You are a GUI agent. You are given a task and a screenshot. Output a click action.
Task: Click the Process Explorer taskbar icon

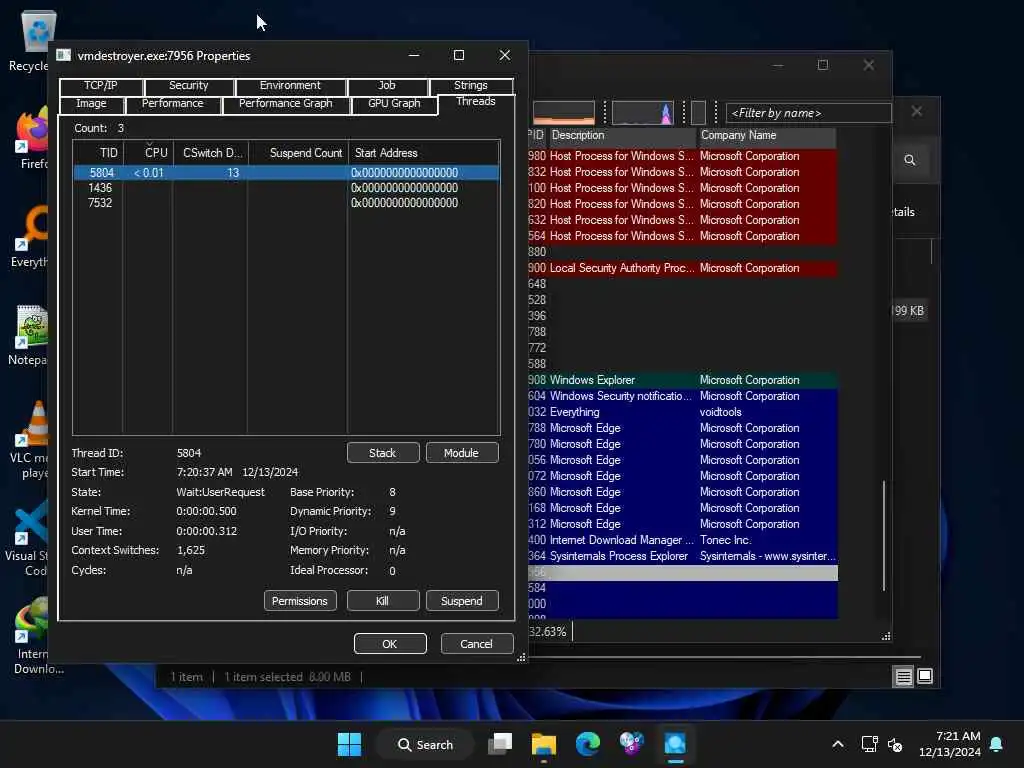675,744
